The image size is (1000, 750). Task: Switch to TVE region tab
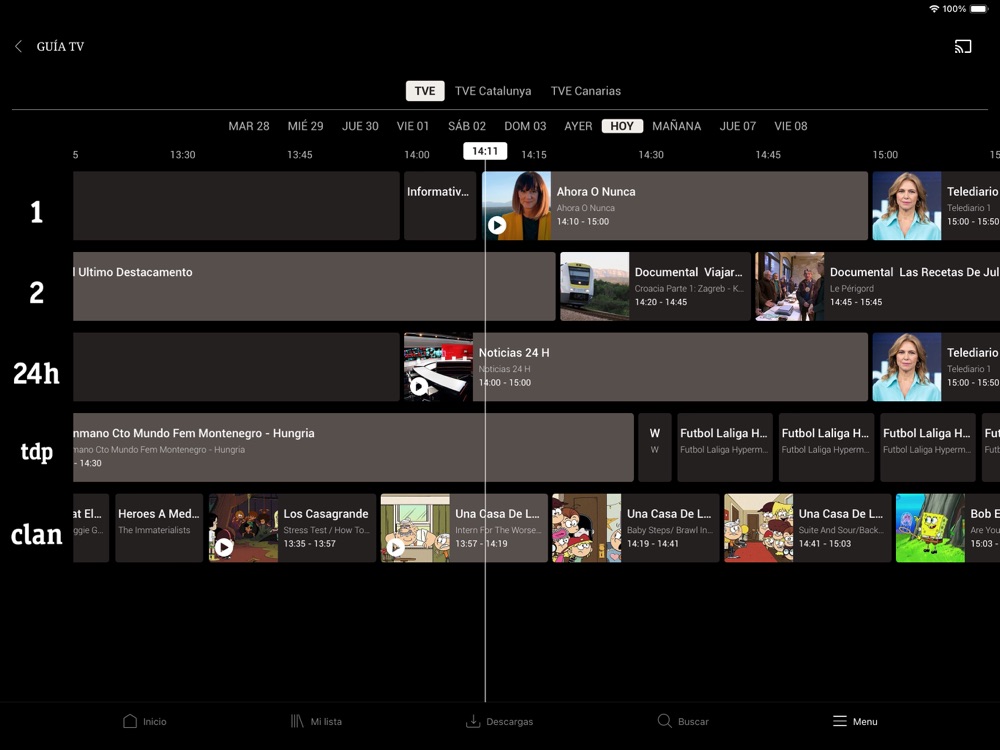[x=425, y=91]
